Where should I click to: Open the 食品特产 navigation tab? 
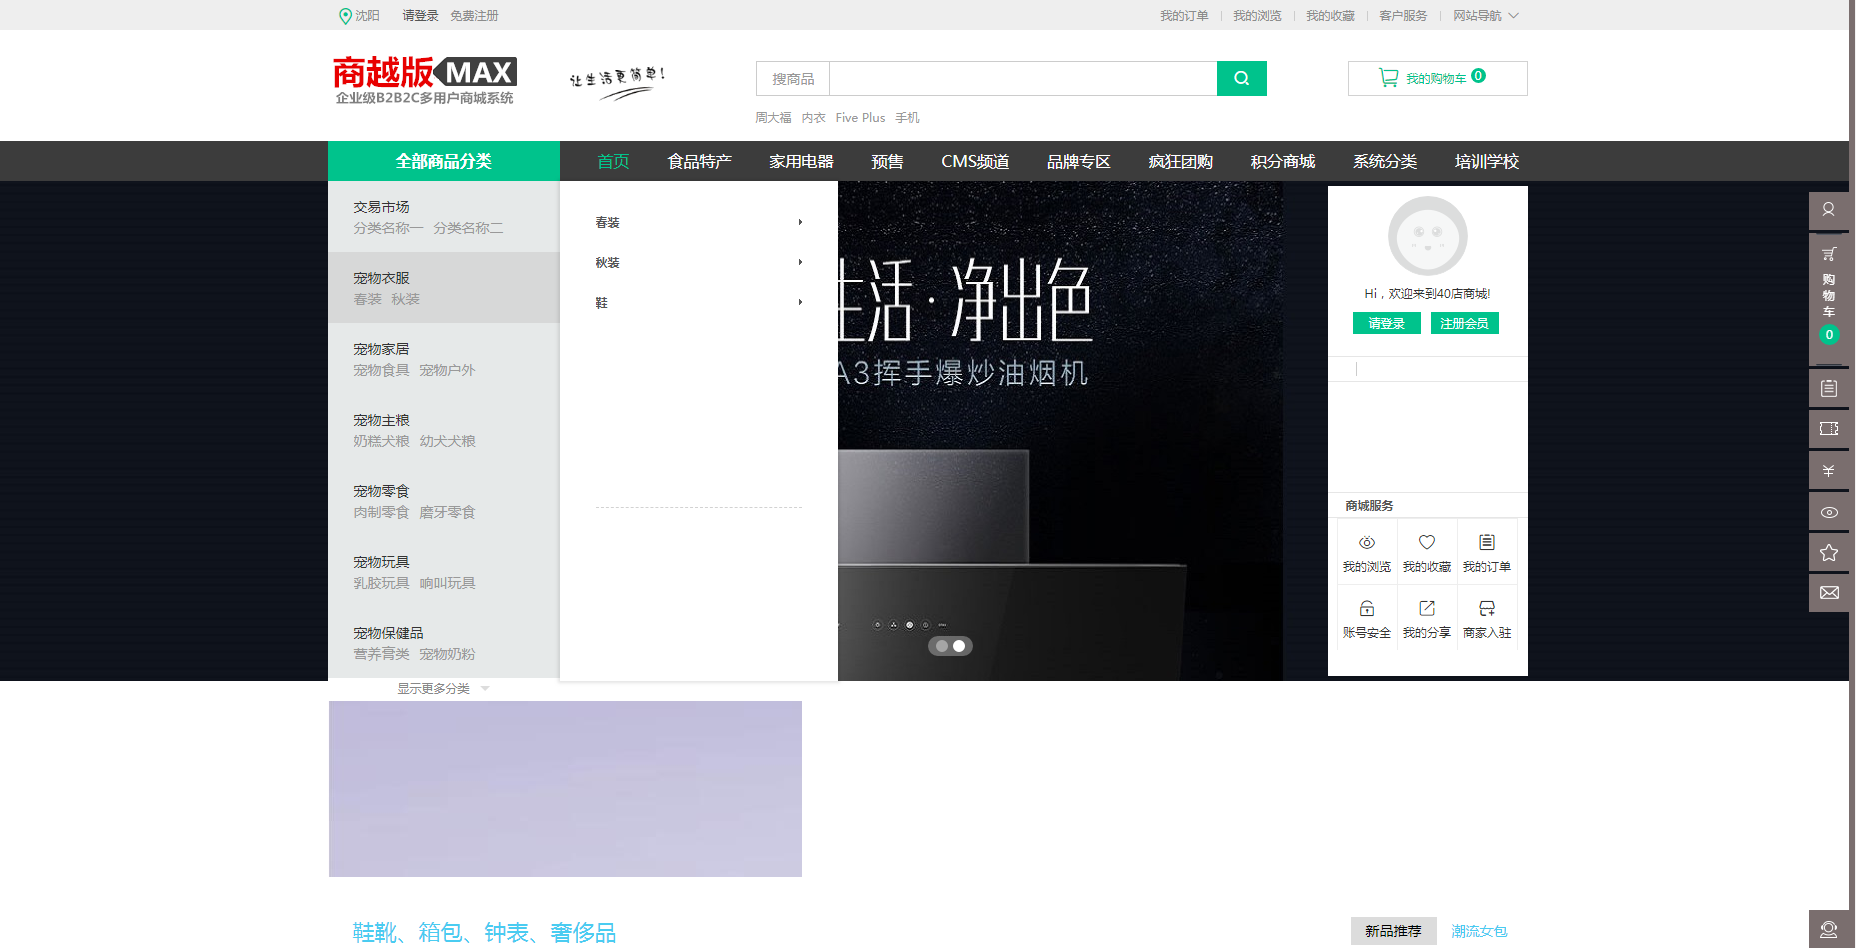[x=699, y=162]
